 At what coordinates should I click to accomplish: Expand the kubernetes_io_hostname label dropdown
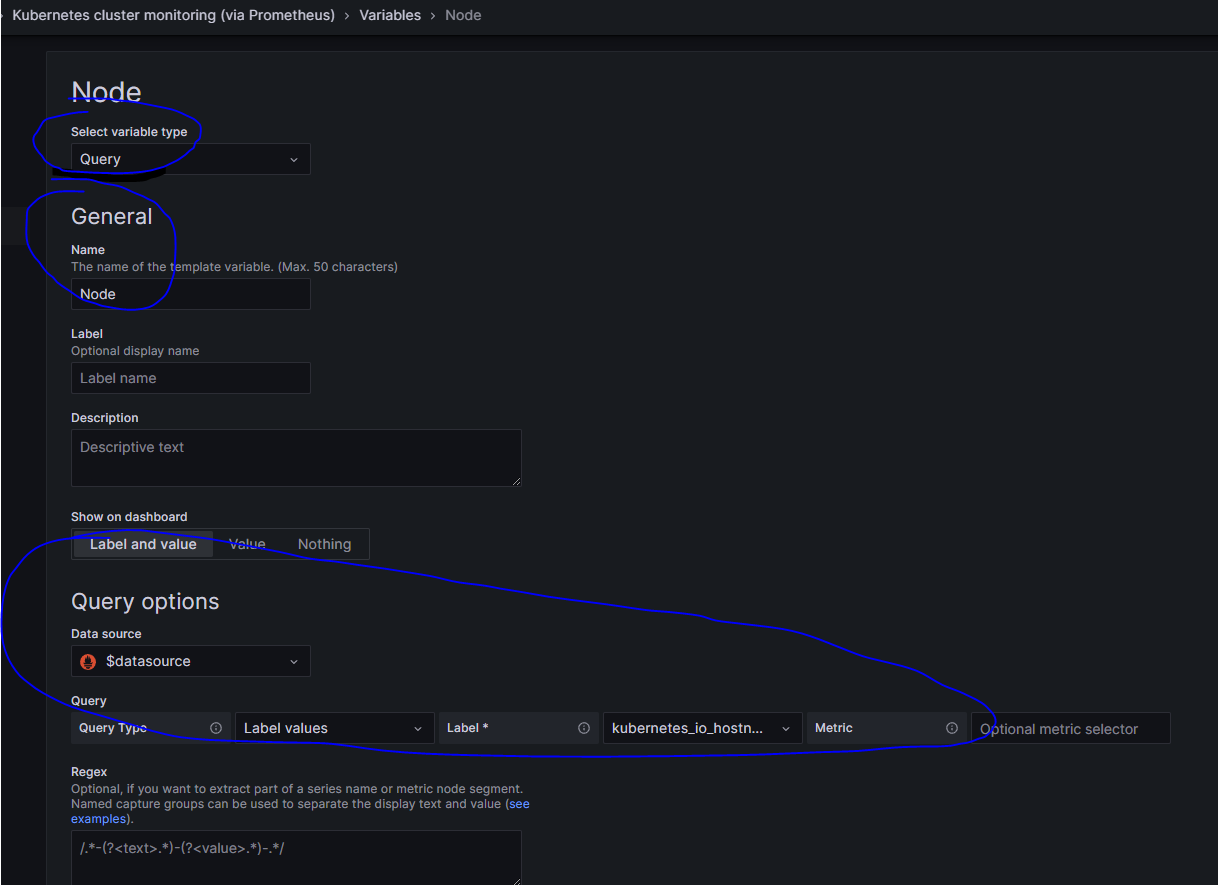tap(701, 728)
